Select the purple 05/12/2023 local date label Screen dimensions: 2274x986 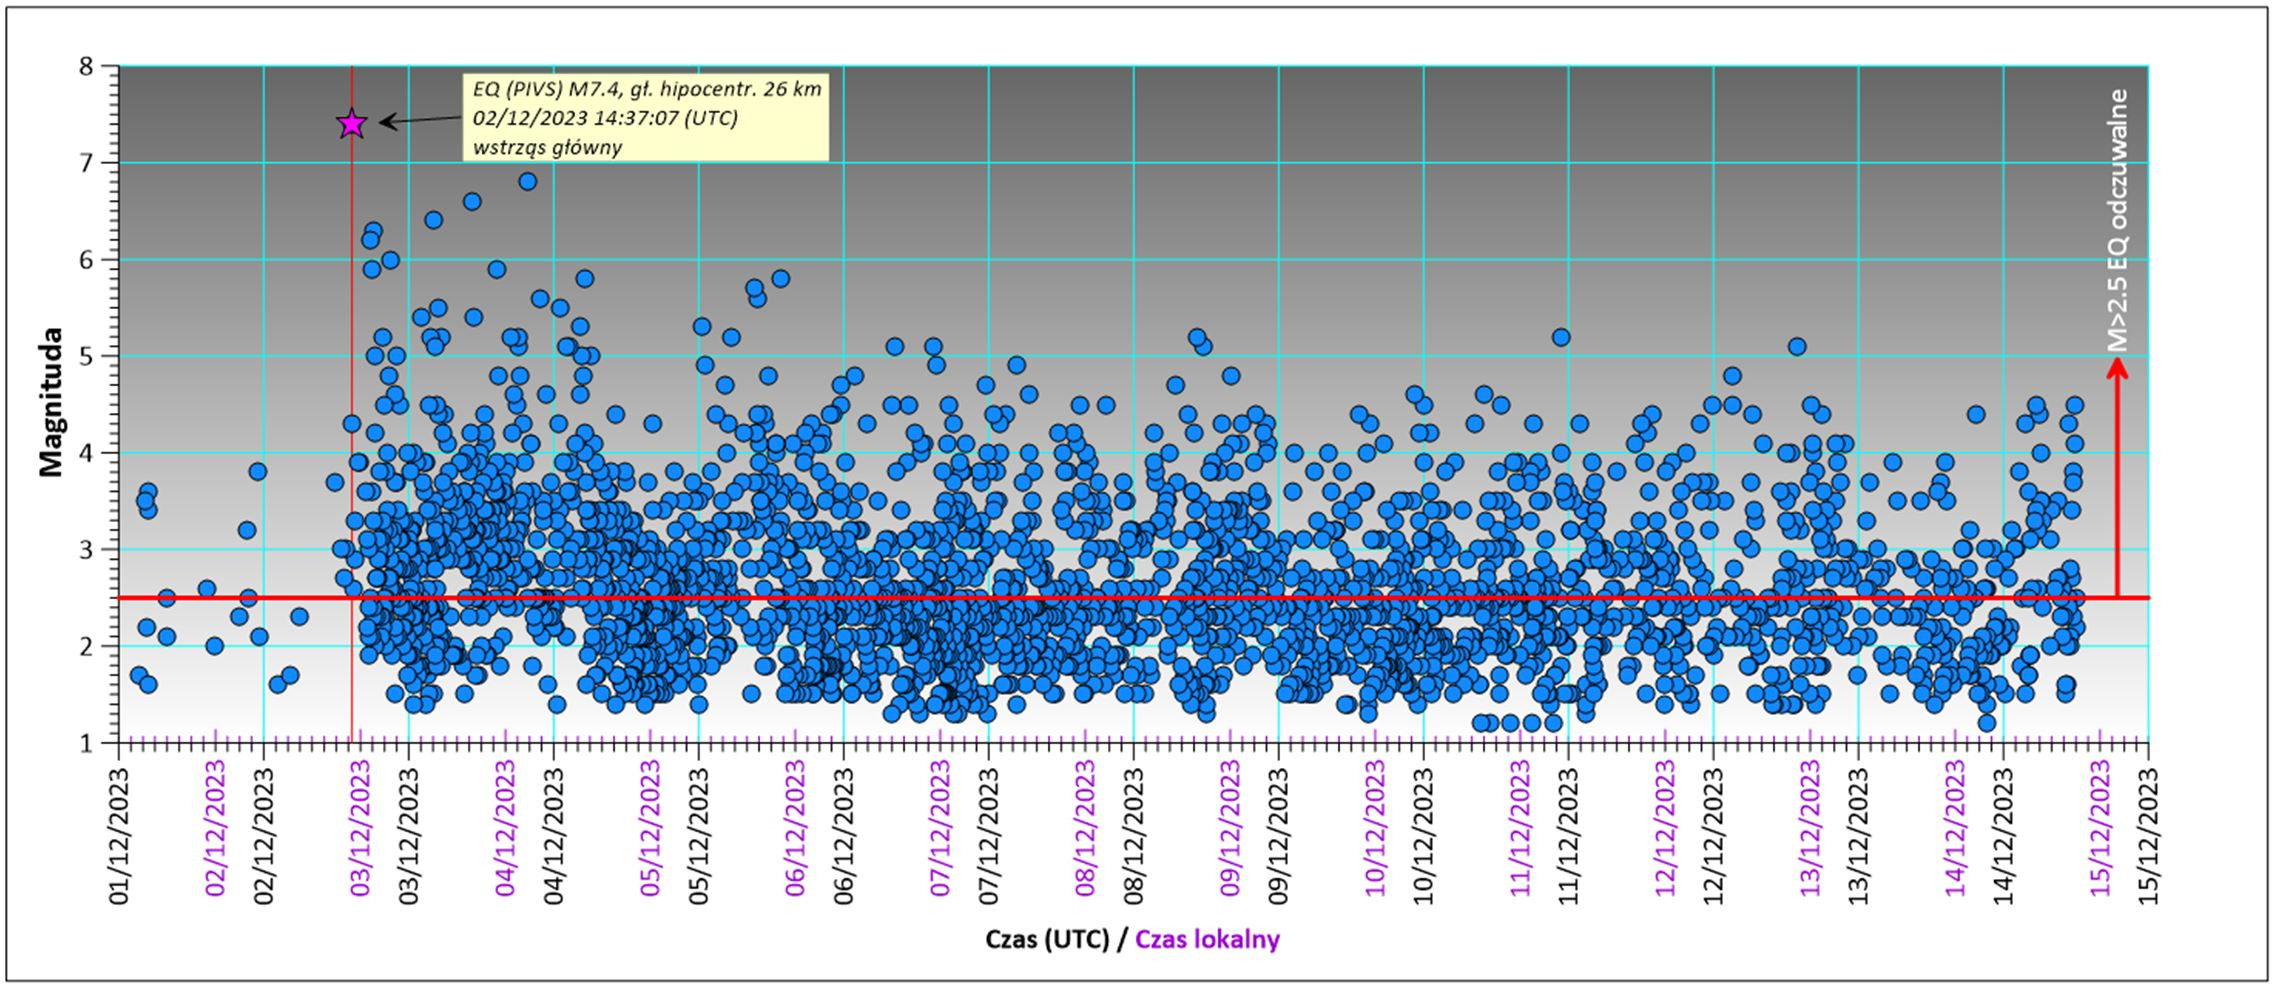(x=650, y=829)
